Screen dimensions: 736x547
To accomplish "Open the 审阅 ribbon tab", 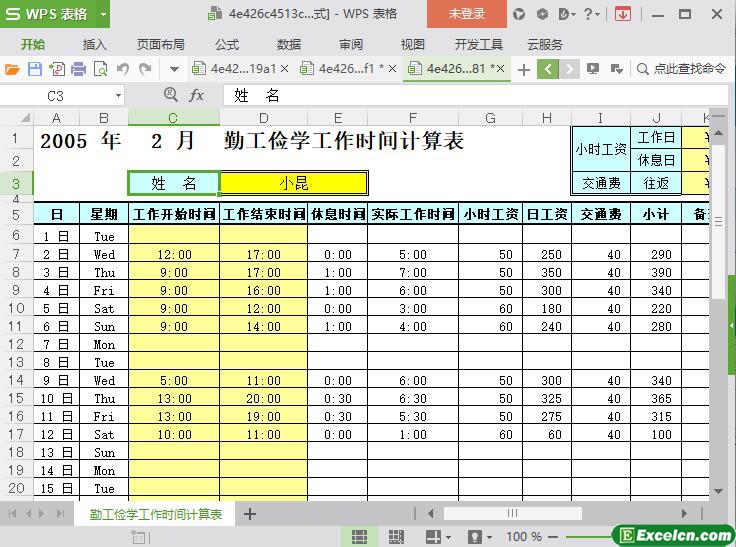I will pos(351,45).
